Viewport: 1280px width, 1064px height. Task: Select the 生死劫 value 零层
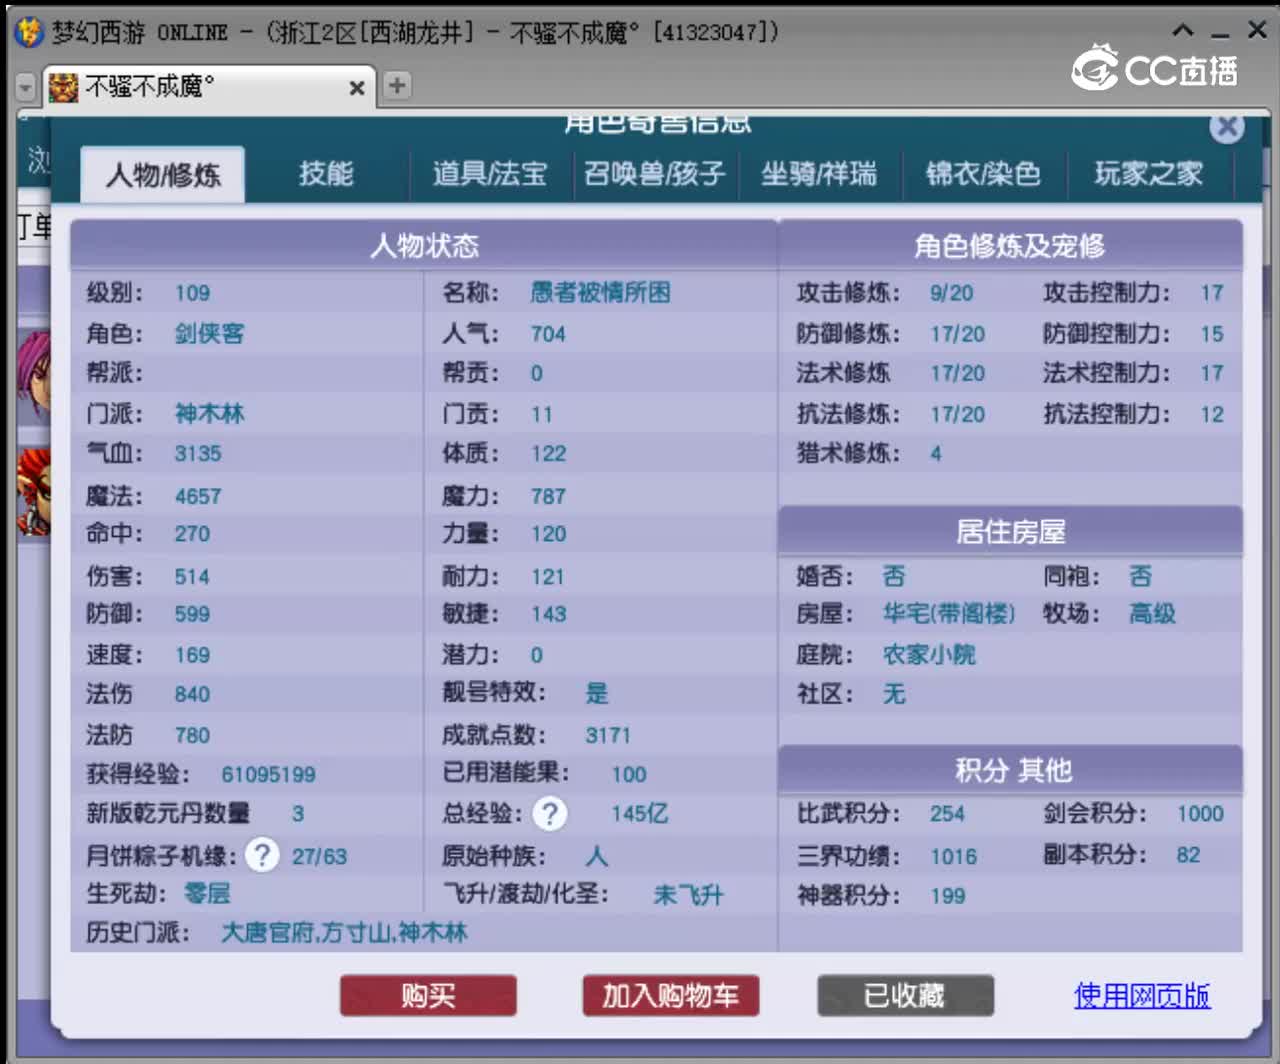(207, 893)
